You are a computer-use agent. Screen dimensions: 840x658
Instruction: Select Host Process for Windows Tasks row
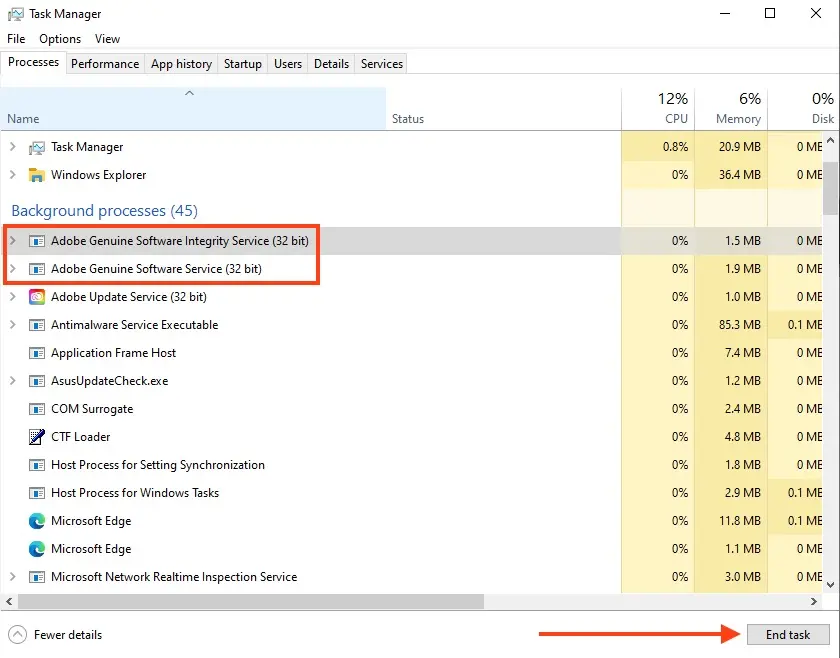(x=135, y=493)
